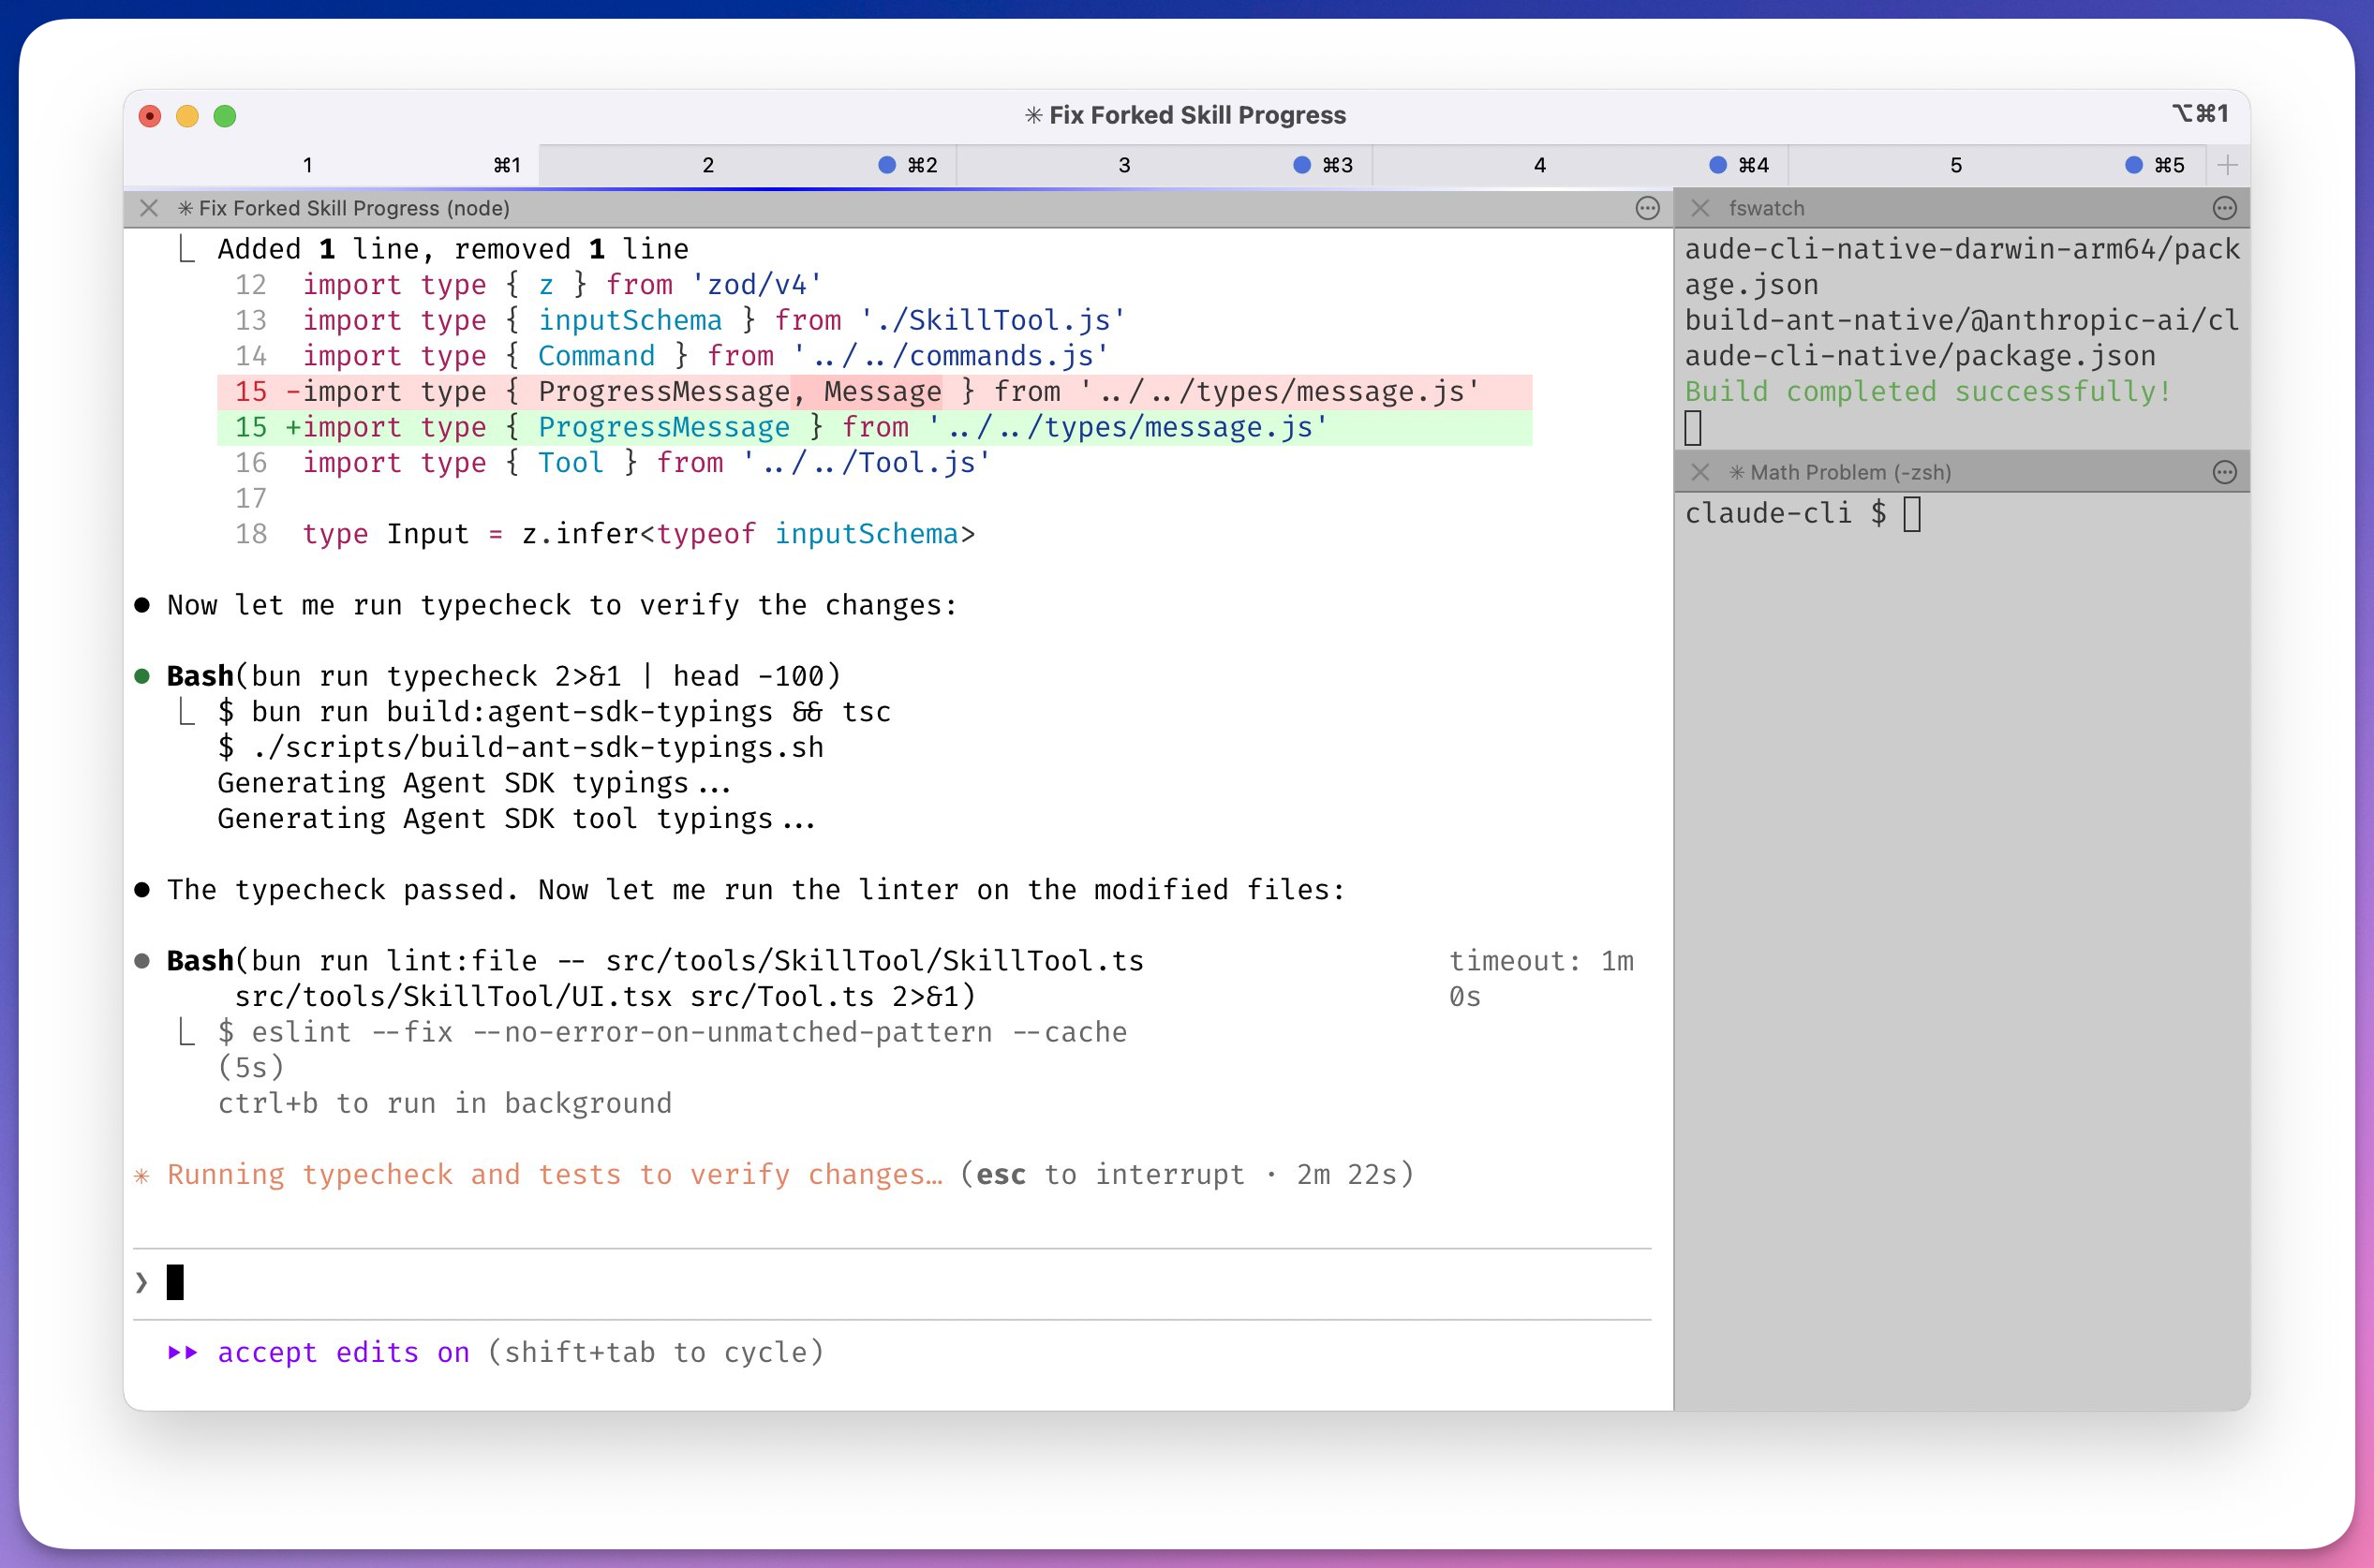Click the green zoom window button

point(225,116)
